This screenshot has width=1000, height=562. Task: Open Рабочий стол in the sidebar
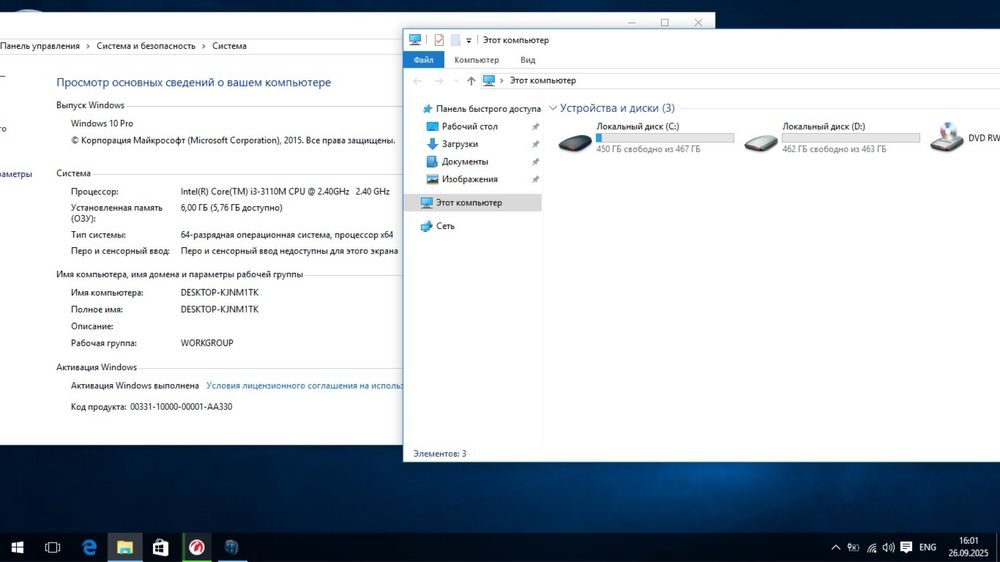click(x=469, y=126)
